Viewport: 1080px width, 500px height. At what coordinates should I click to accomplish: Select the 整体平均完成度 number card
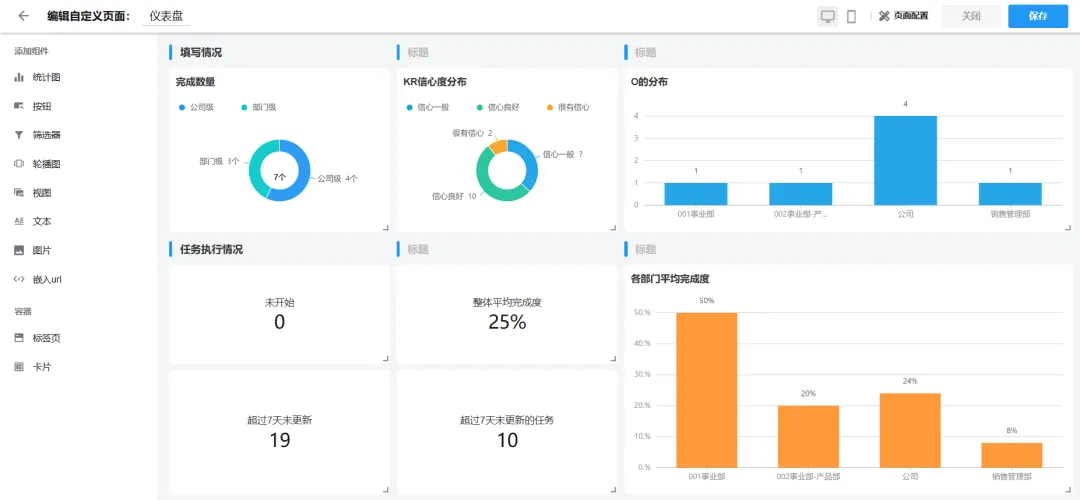pyautogui.click(x=507, y=314)
